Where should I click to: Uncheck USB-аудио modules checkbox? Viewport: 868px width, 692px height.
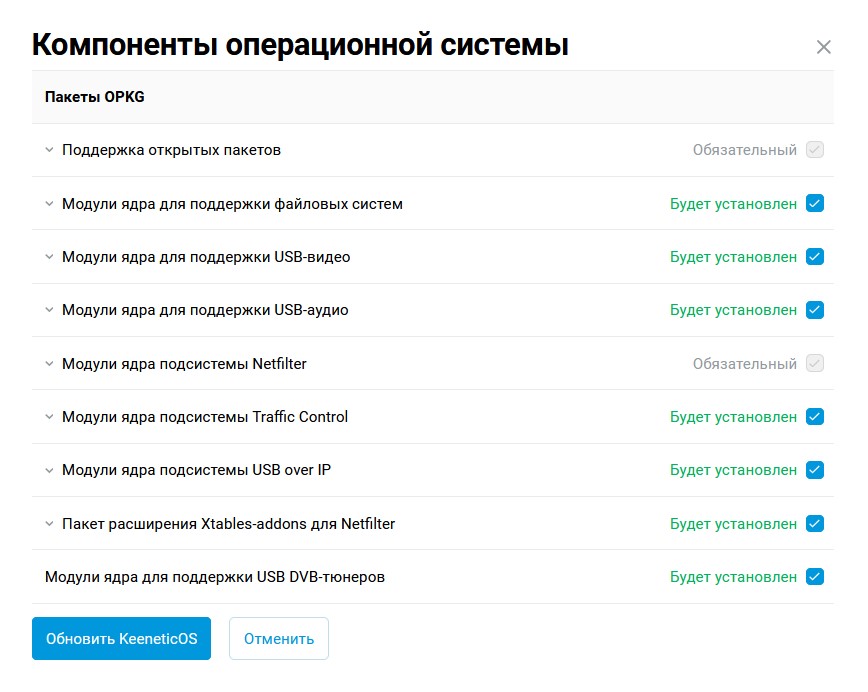(815, 309)
